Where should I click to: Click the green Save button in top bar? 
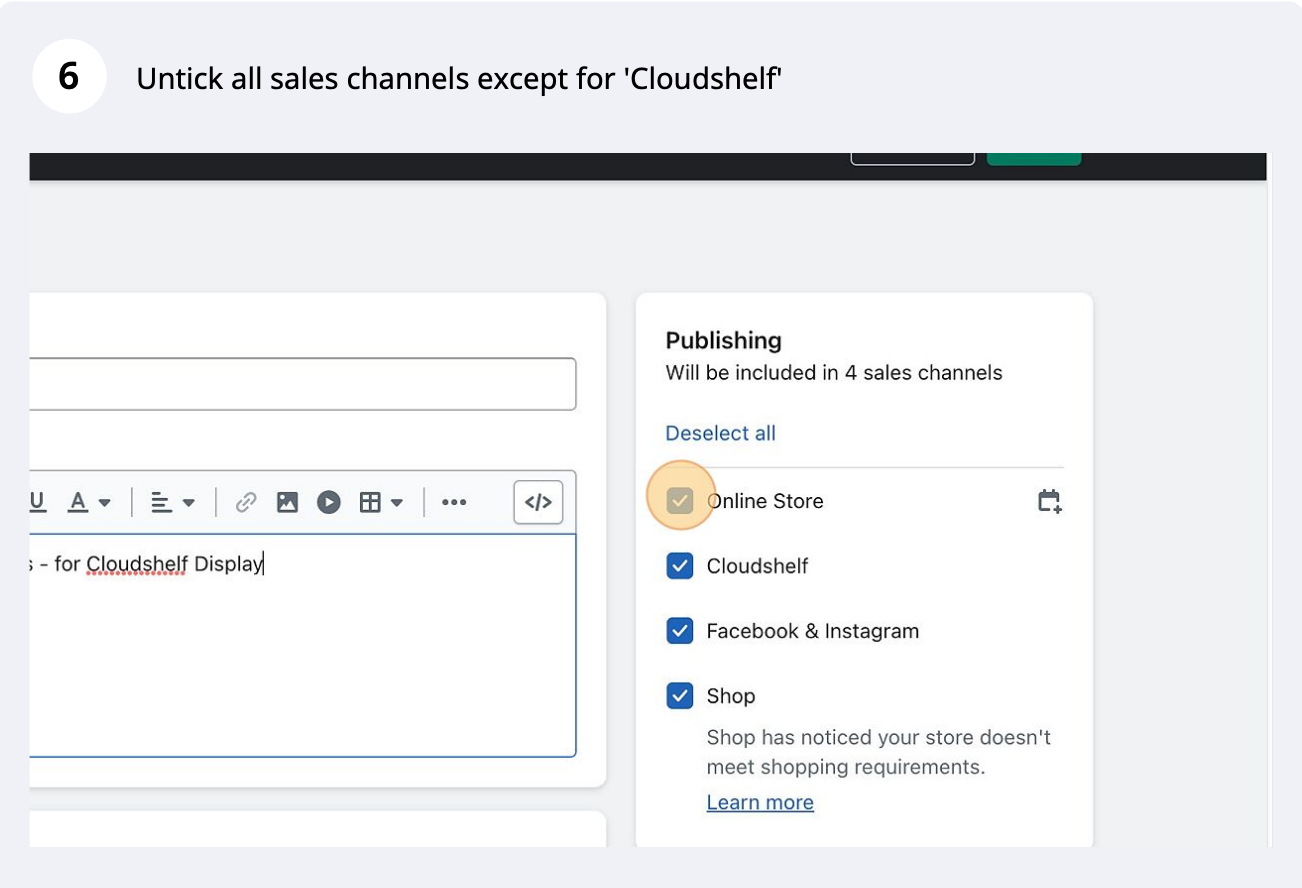(1034, 158)
